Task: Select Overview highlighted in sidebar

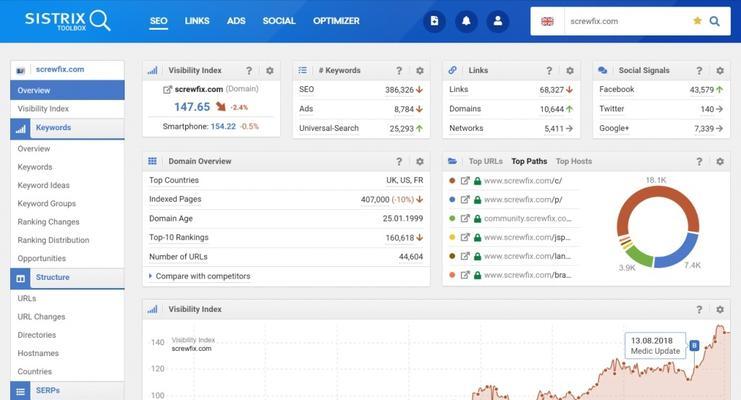Action: pos(67,90)
